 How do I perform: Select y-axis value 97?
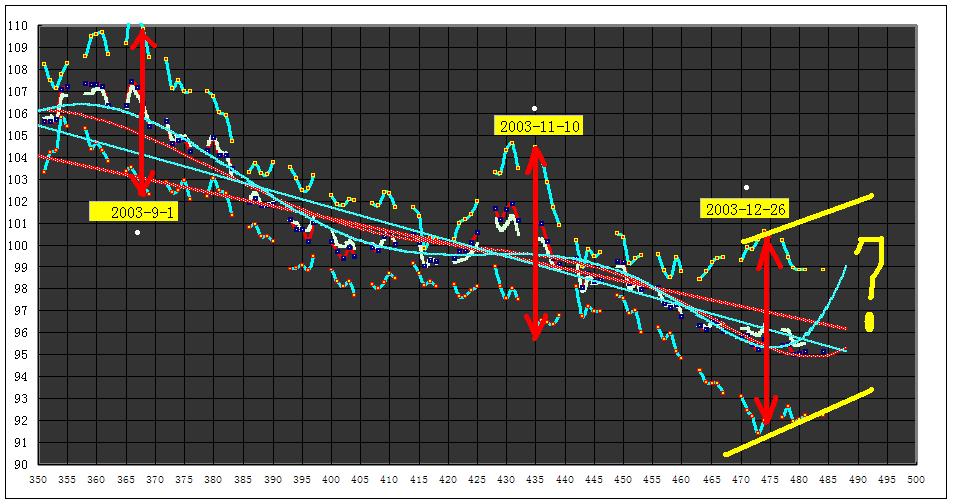[x=21, y=311]
